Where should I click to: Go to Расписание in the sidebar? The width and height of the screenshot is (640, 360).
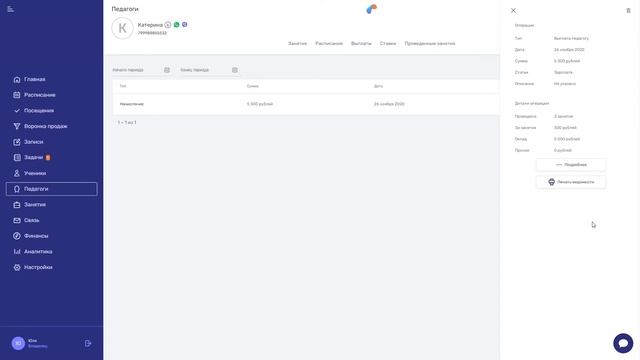pyautogui.click(x=40, y=95)
